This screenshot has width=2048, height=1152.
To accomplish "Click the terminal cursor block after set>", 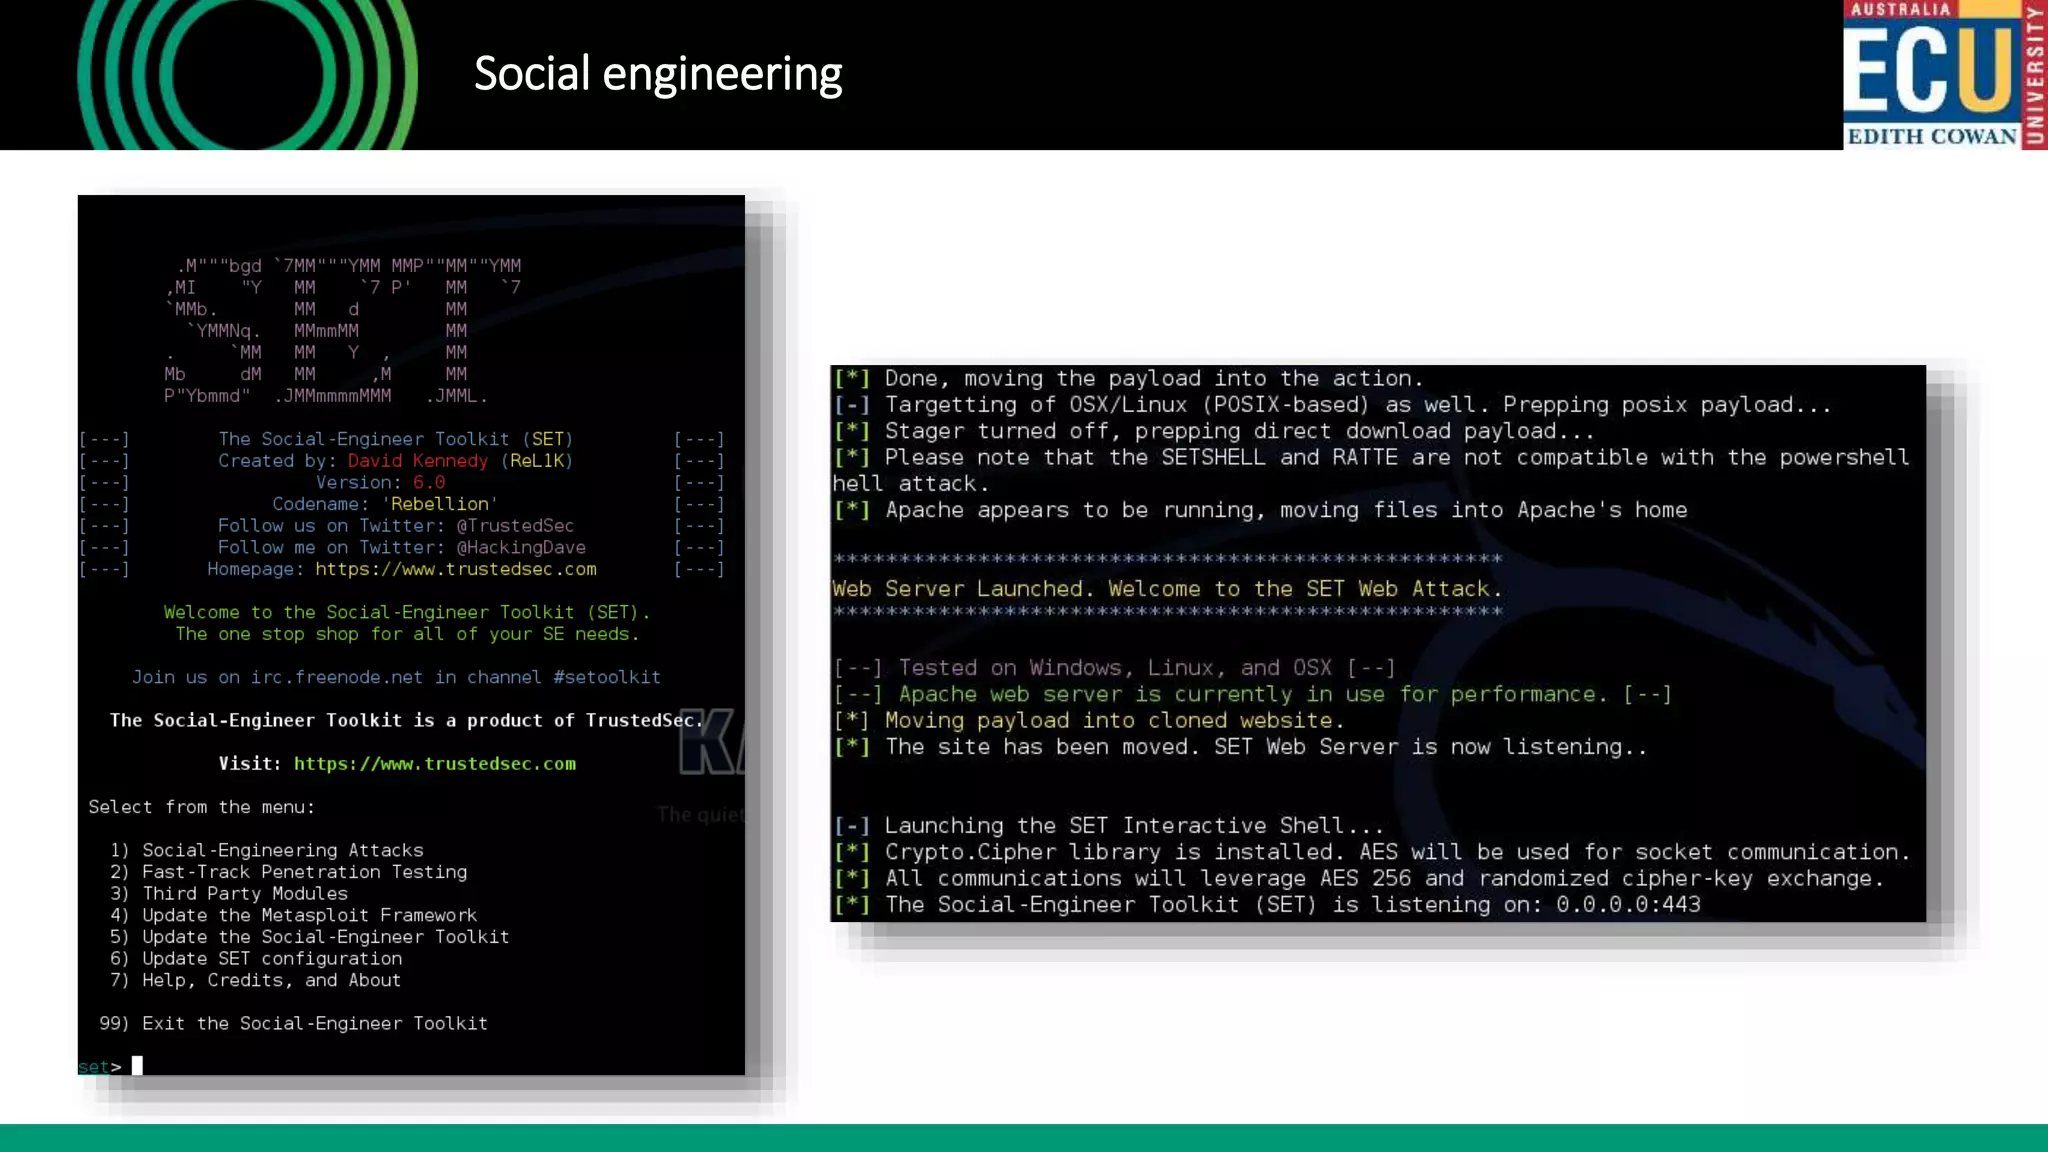I will [137, 1065].
